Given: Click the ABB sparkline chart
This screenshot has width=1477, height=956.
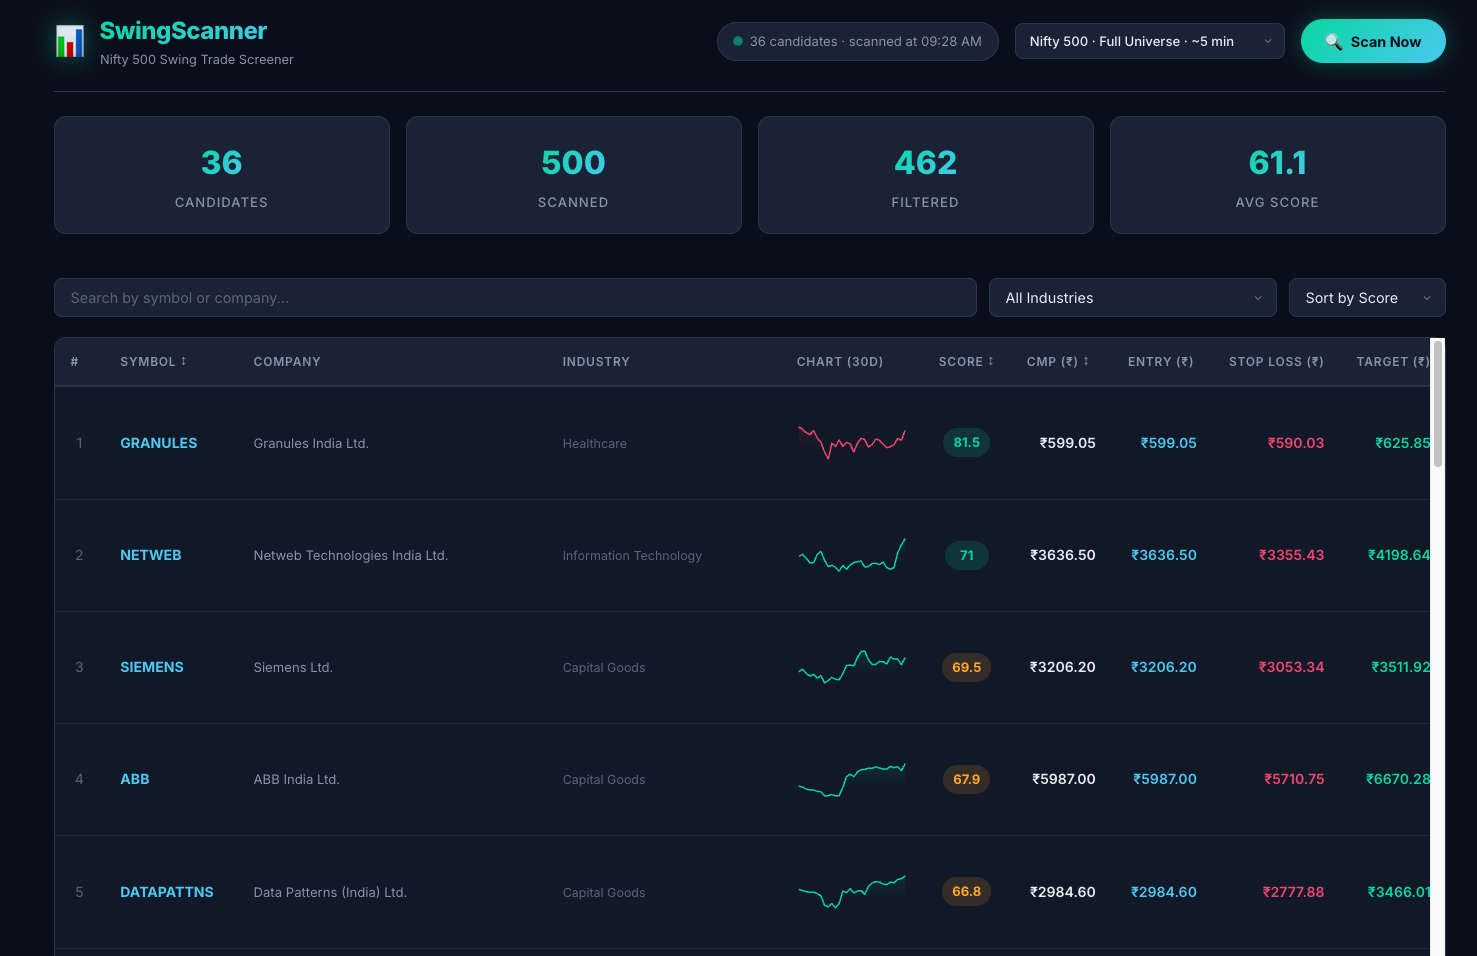Looking at the screenshot, I should click(x=851, y=779).
